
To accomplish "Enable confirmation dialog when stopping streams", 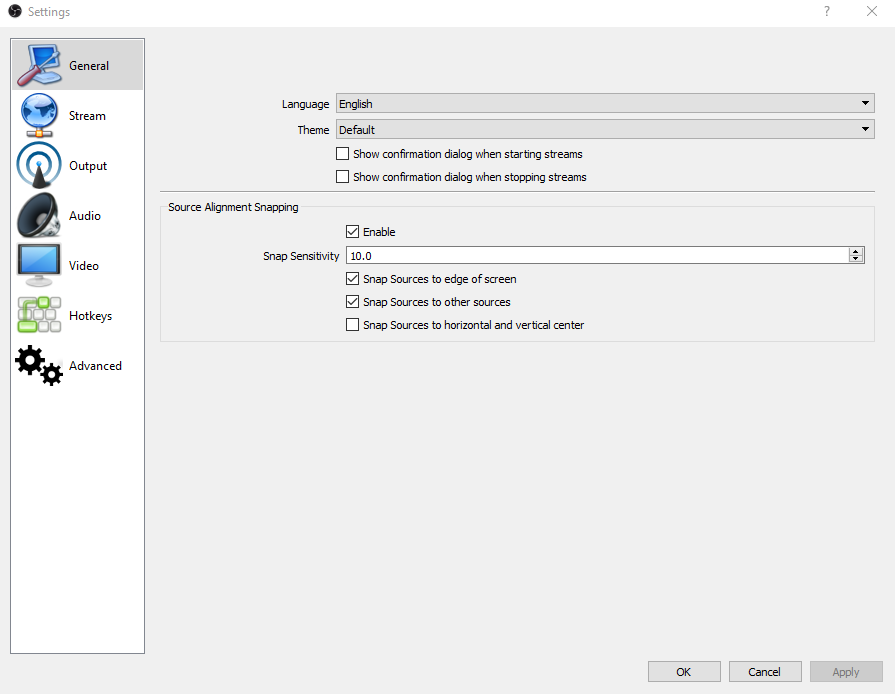I will click(342, 176).
